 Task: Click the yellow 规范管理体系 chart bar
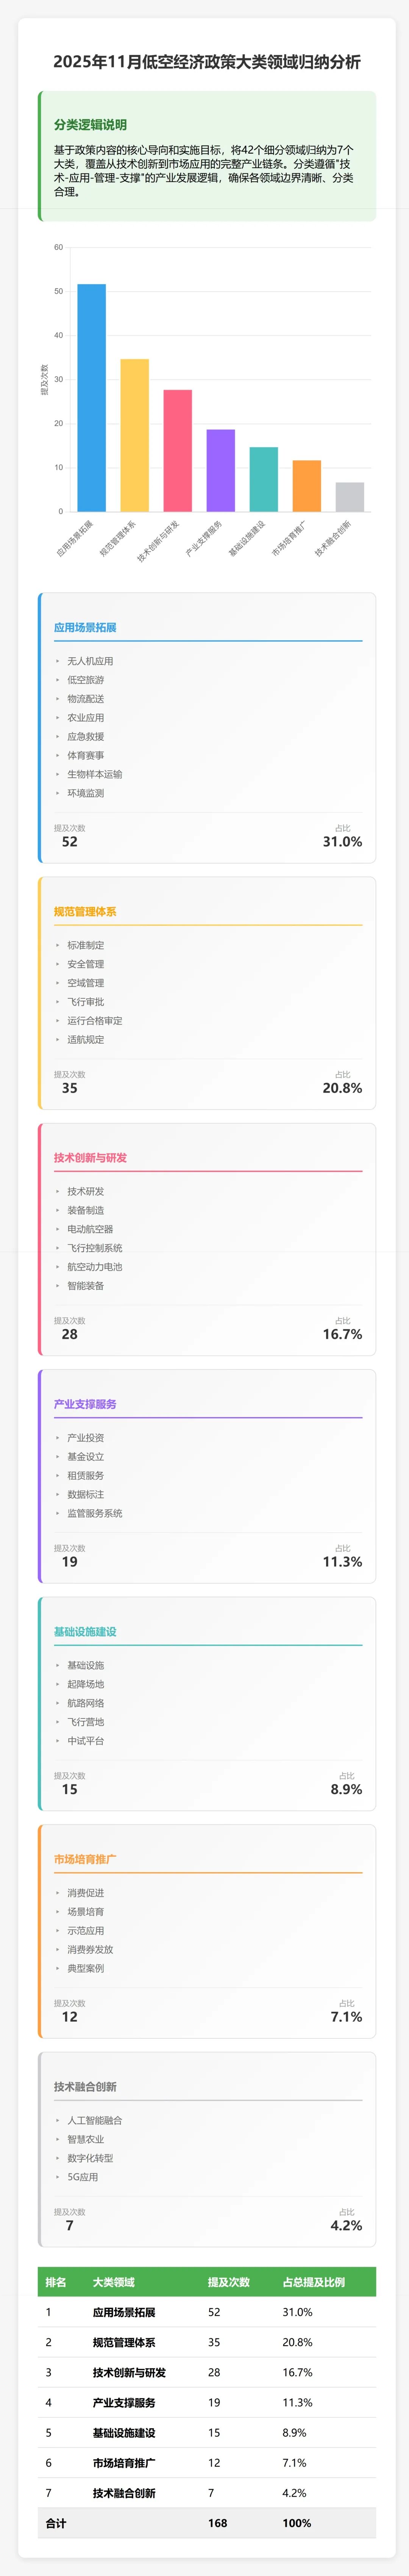[134, 435]
